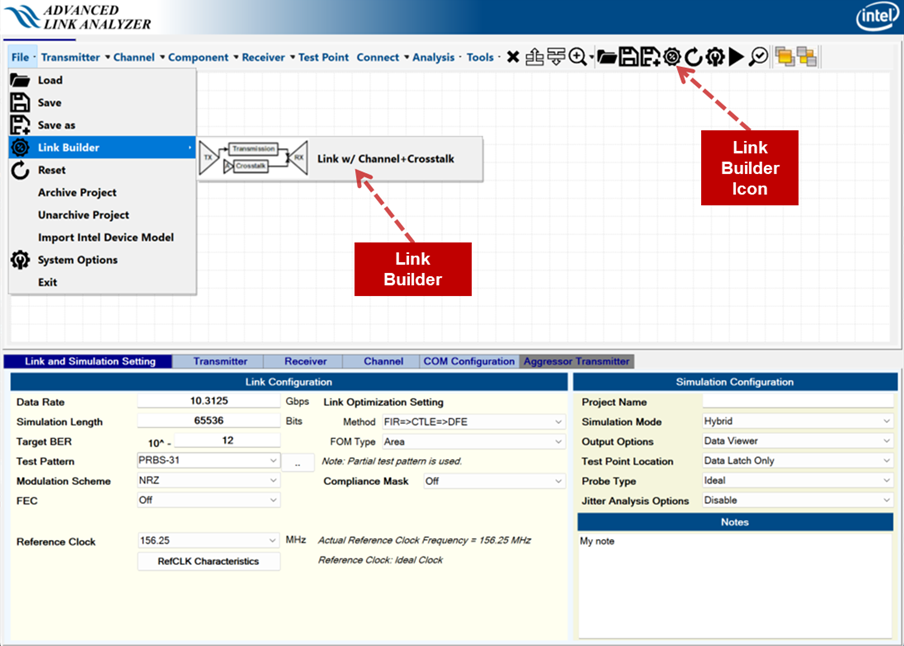Click the Intel logo in header
The width and height of the screenshot is (904, 646).
tap(877, 18)
